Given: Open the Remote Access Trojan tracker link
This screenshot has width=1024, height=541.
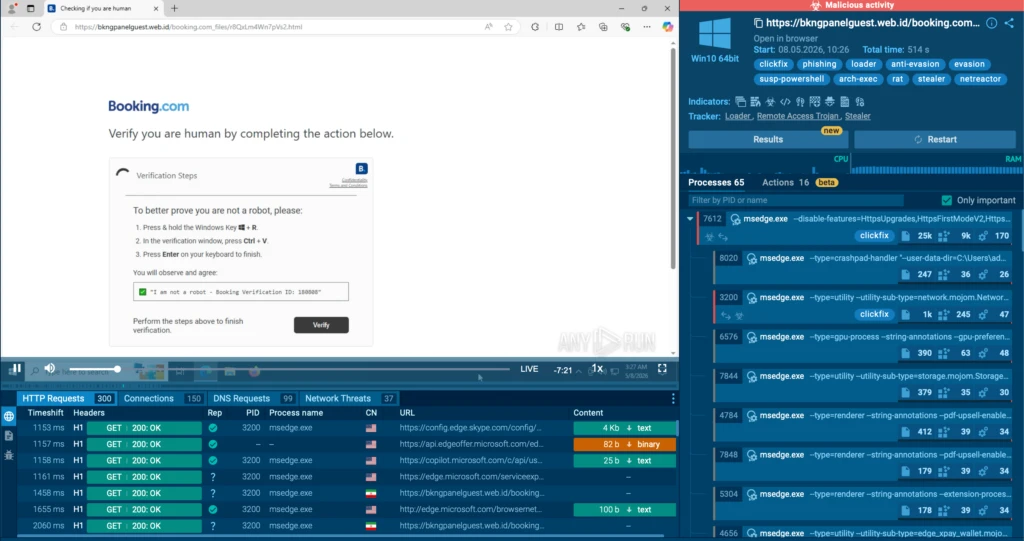Looking at the screenshot, I should [797, 116].
